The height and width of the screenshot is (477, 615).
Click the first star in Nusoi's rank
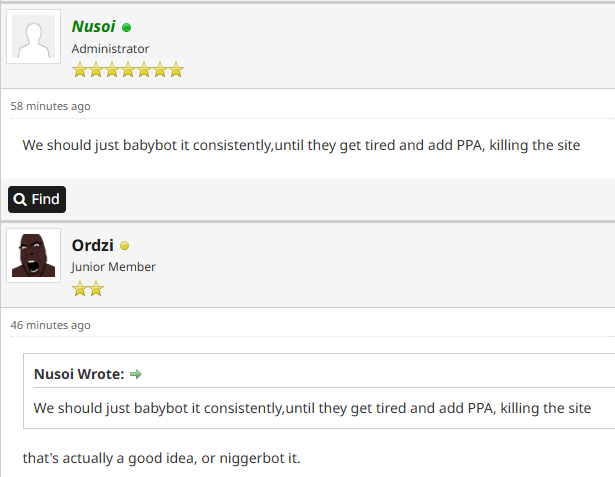80,70
